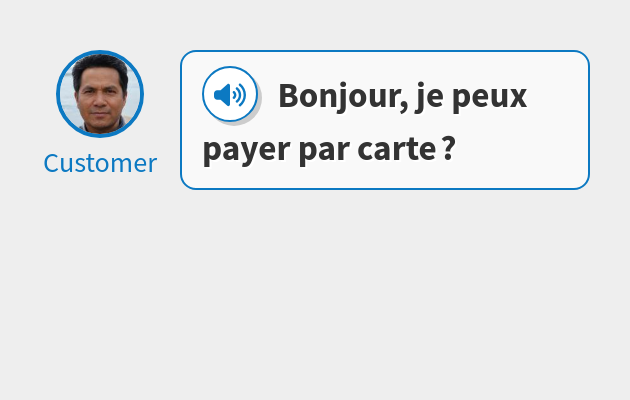Click the megaphone cone of audio icon
Screen dimensions: 630x400
(222, 95)
